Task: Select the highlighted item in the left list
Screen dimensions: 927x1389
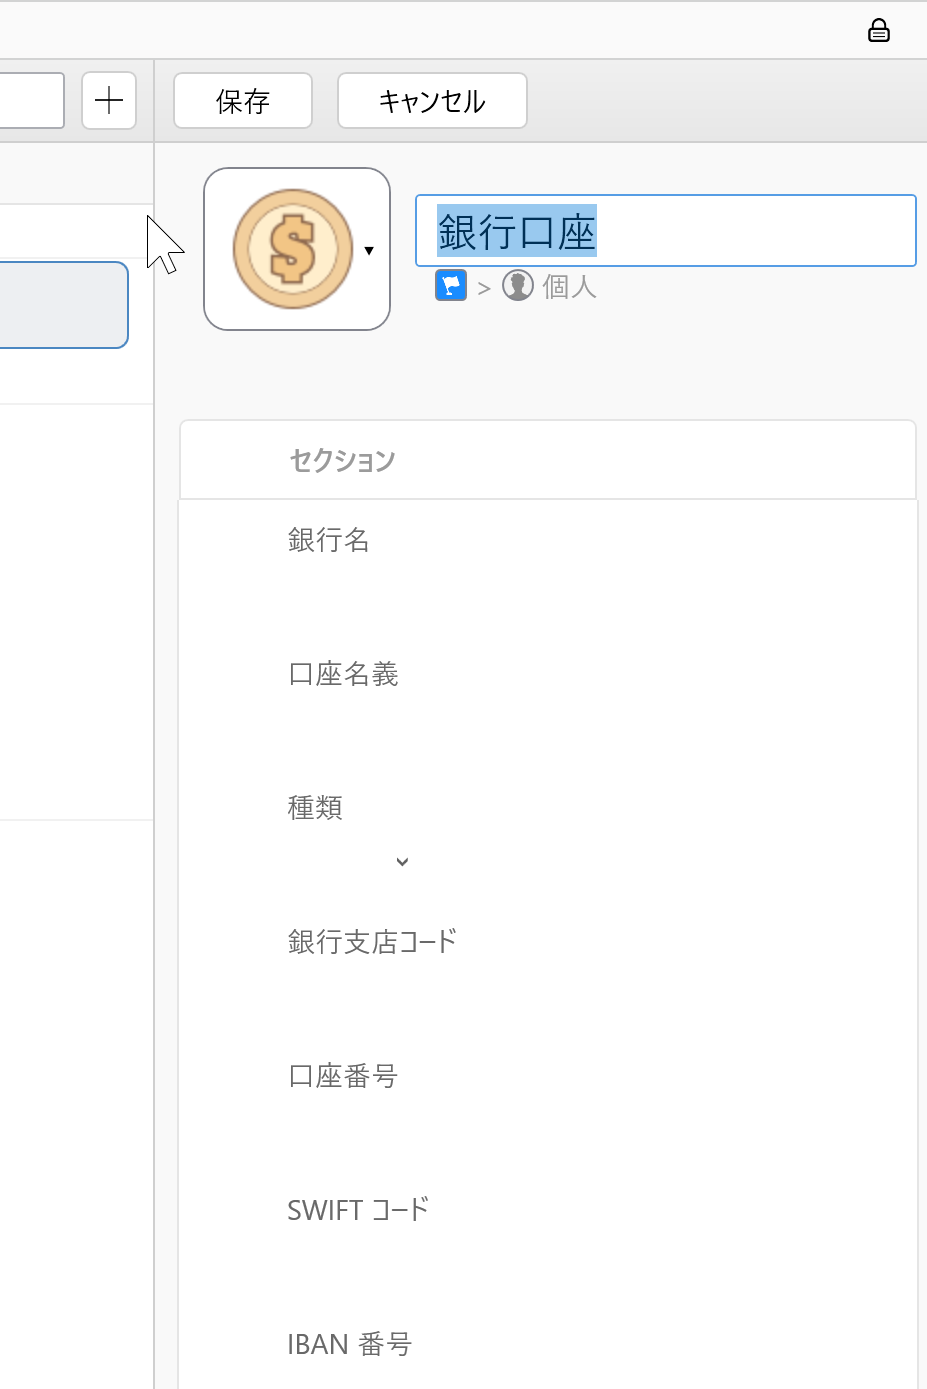Action: click(x=62, y=305)
